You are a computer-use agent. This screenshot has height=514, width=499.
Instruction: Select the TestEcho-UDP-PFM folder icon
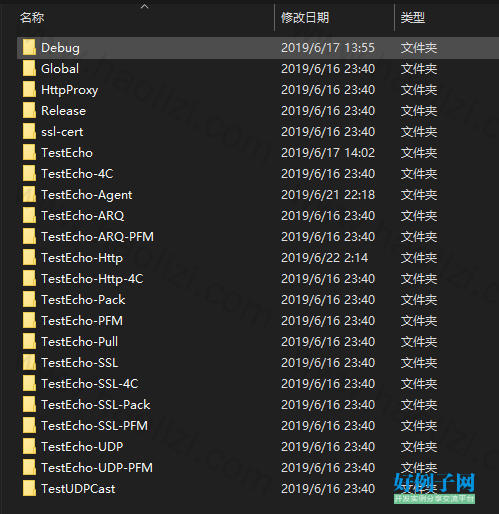(29, 468)
